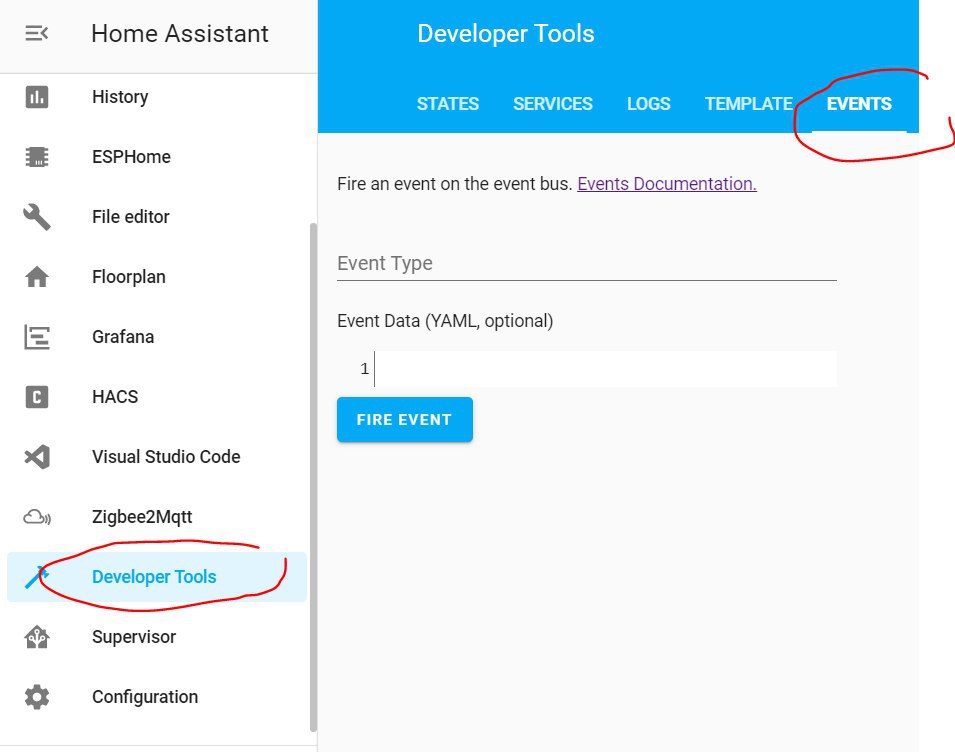
Task: Click the Visual Studio Code icon
Action: click(x=37, y=457)
